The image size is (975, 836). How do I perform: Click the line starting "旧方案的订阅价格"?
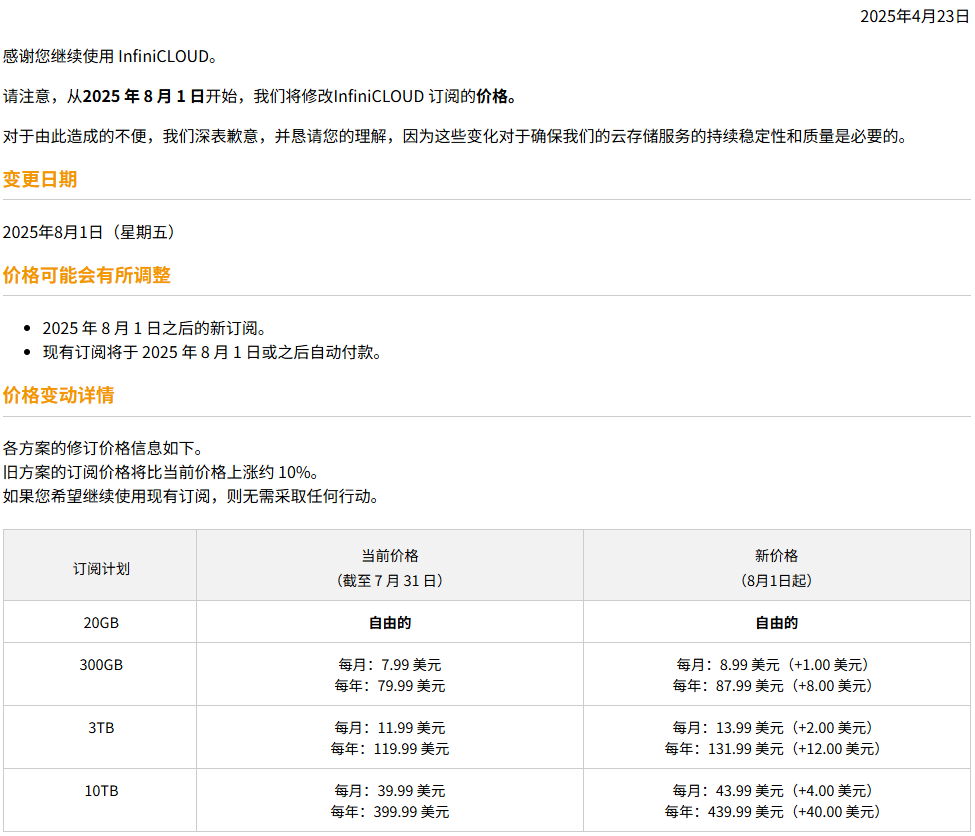(161, 472)
